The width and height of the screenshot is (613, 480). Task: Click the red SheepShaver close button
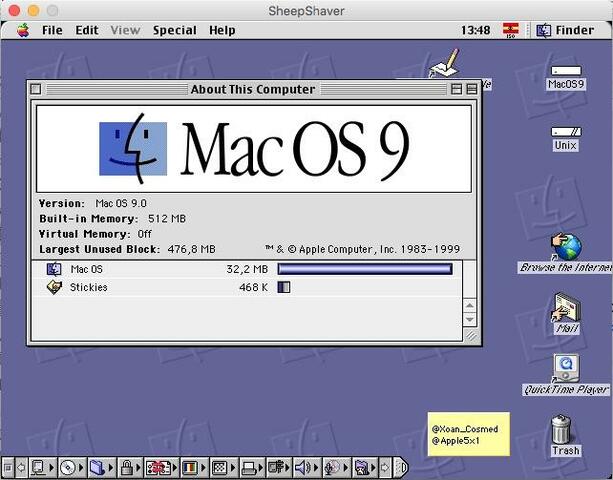14,11
